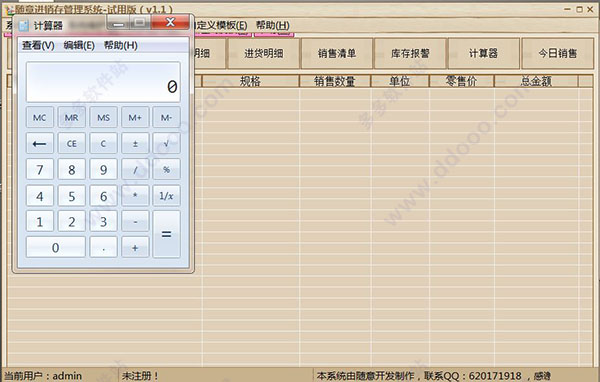Click the percent button
Screen dimensions: 600x382
tap(166, 170)
